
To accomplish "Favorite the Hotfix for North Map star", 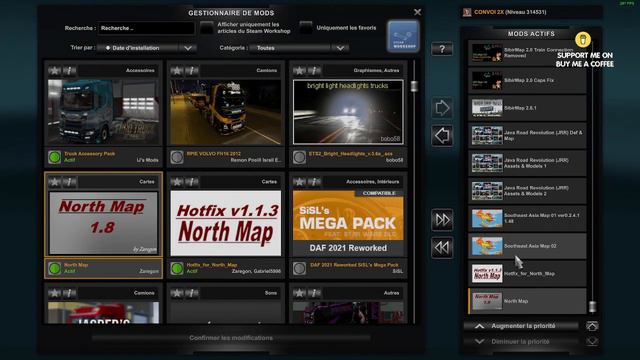I will tap(177, 182).
